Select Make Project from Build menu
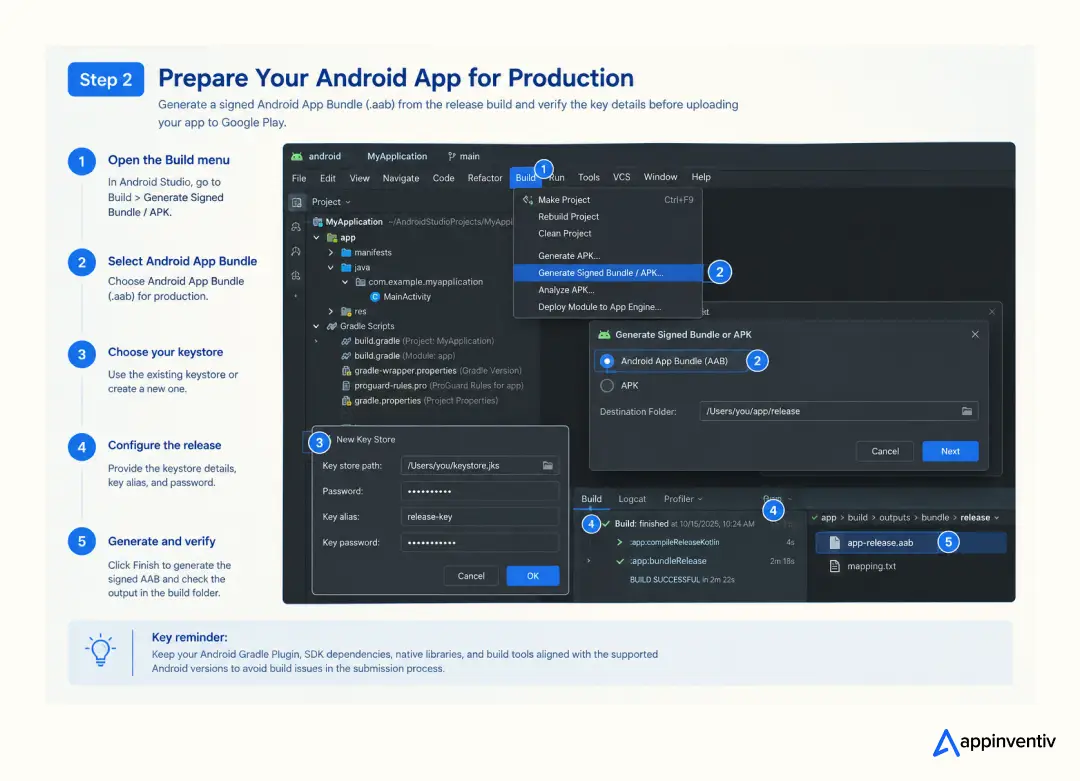The width and height of the screenshot is (1080, 781). pyautogui.click(x=608, y=200)
